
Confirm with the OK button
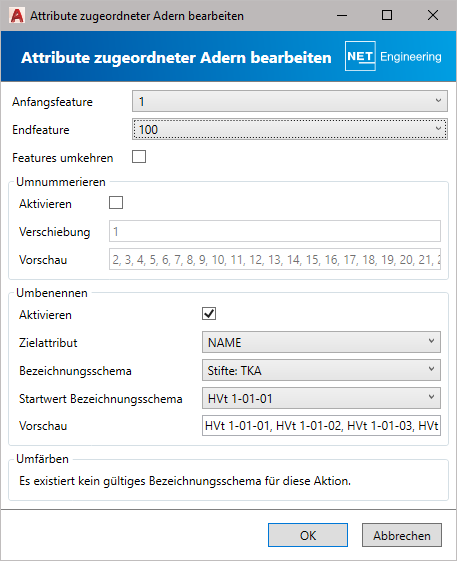tap(308, 535)
